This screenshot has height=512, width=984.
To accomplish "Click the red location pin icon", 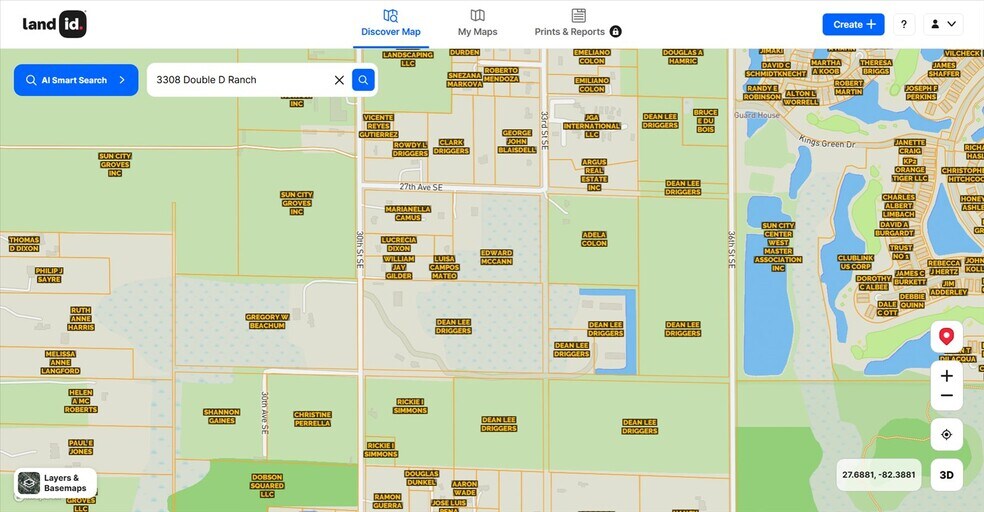I will 946,337.
